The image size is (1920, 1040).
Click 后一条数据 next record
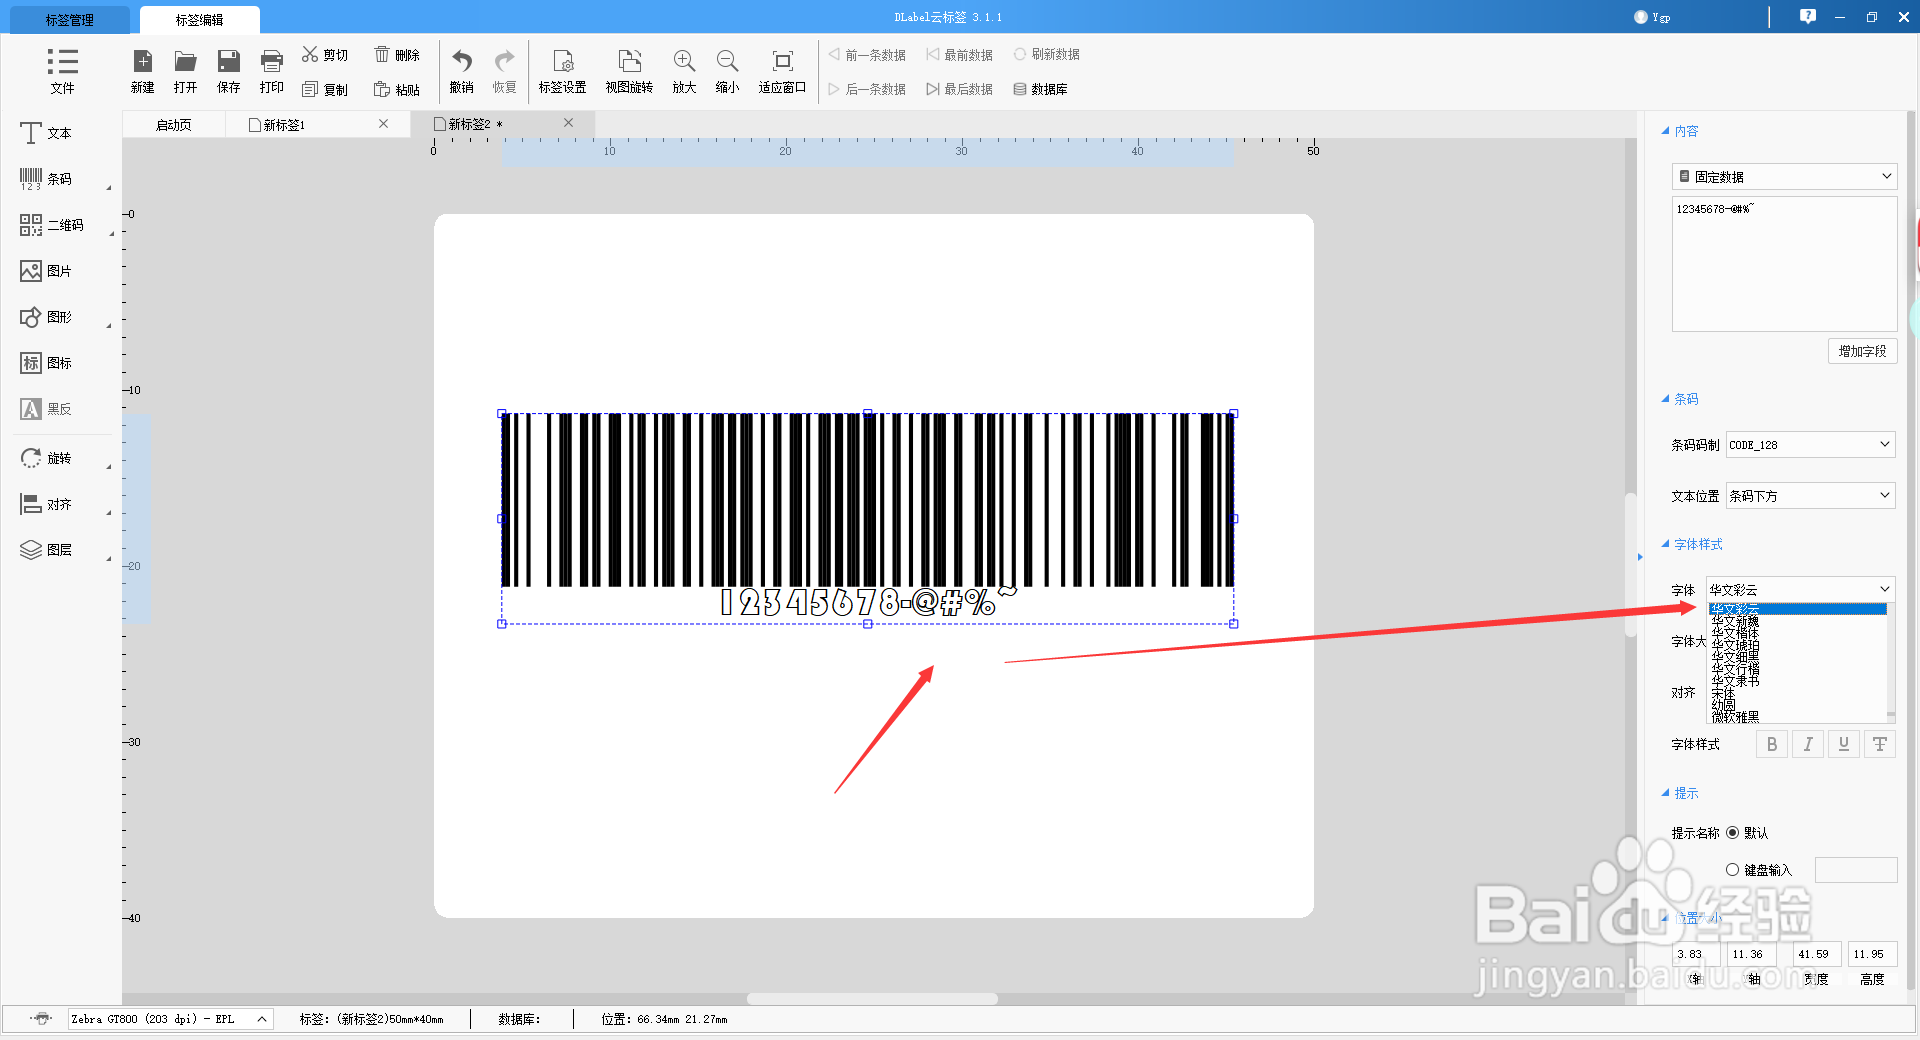click(x=867, y=89)
